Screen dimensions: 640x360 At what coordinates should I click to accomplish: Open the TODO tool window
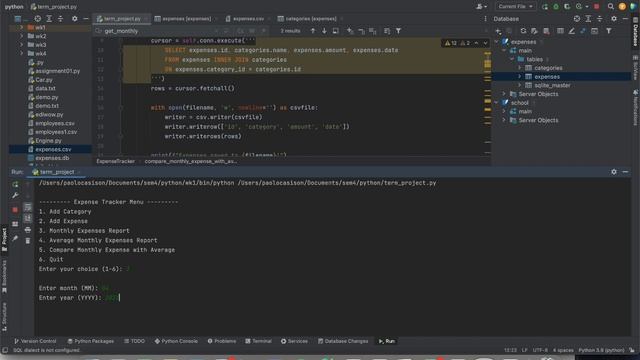coord(135,341)
